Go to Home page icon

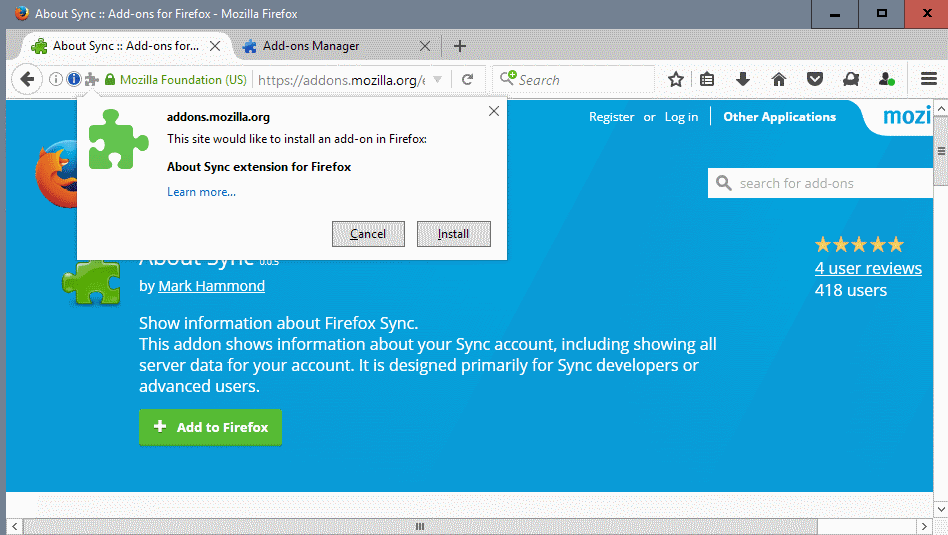(x=779, y=80)
